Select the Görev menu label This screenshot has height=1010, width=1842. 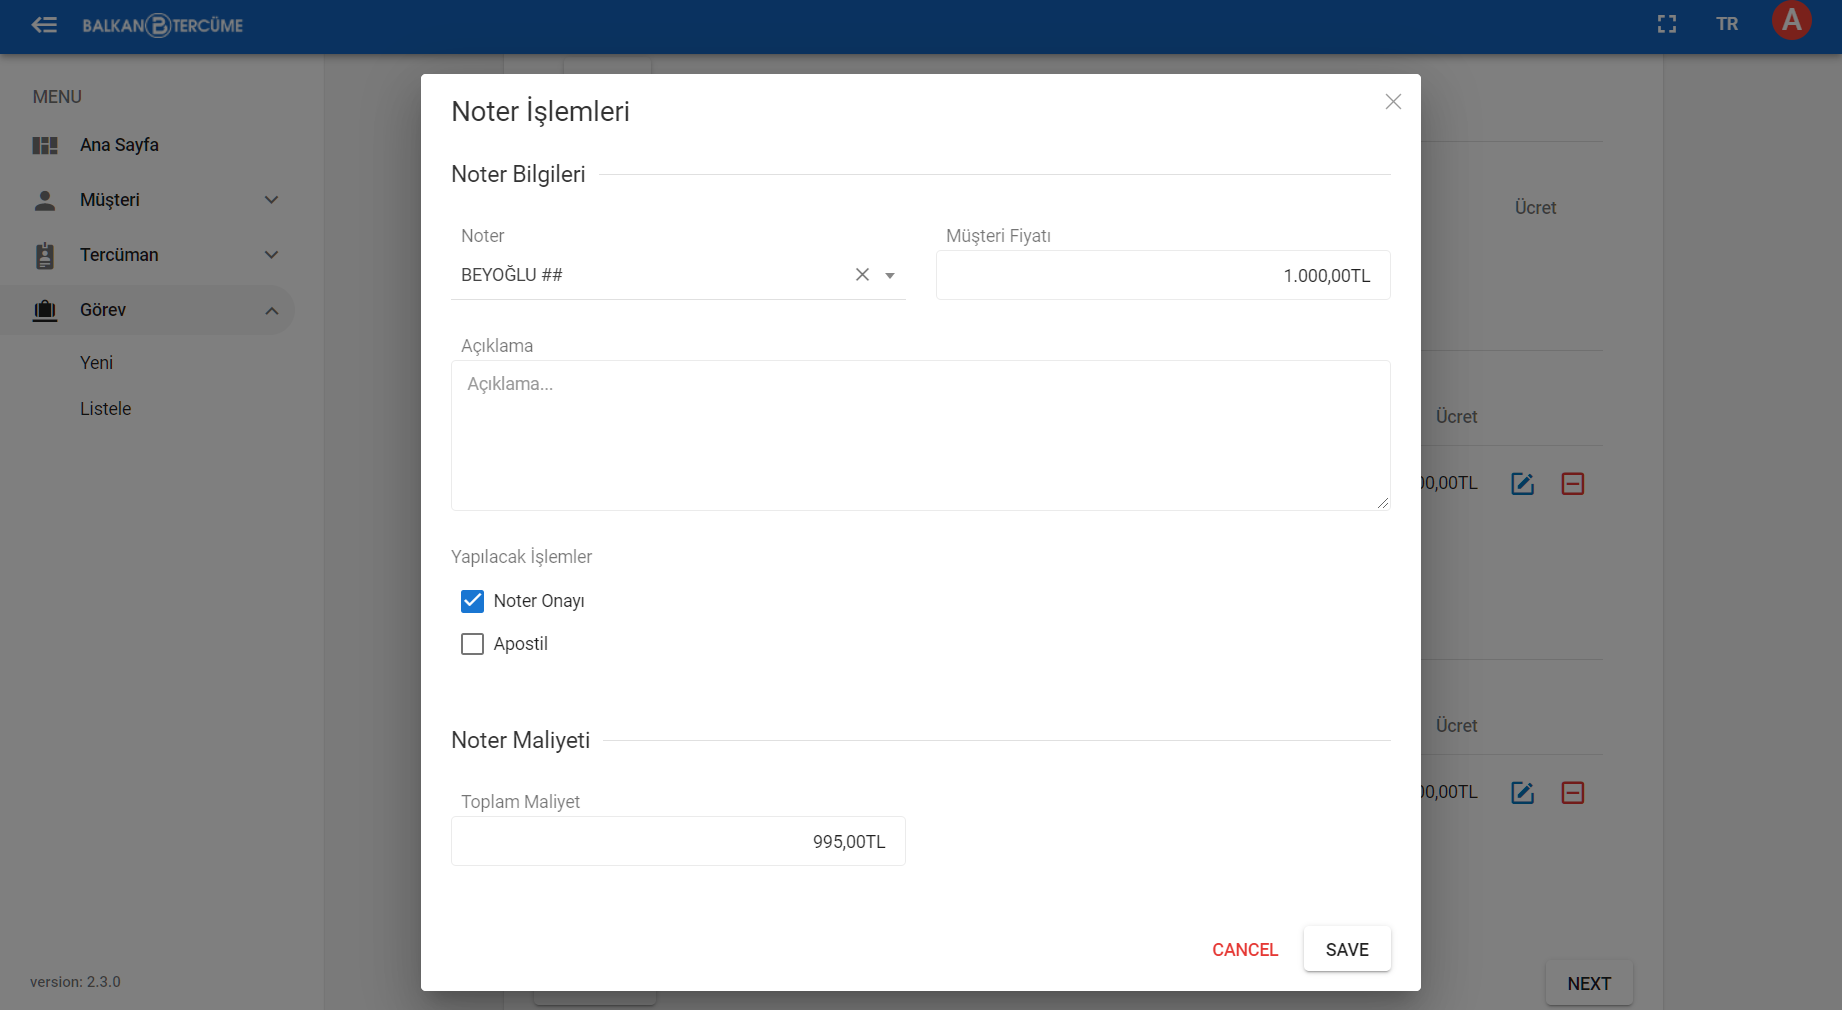coord(103,310)
